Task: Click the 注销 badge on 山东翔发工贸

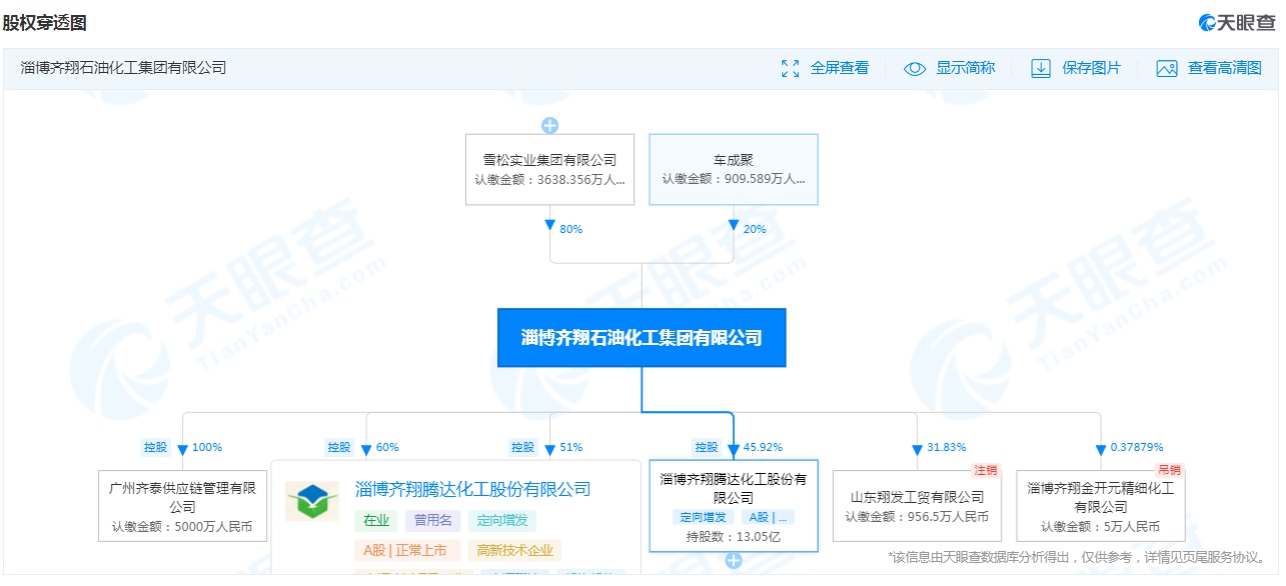Action: pos(986,470)
